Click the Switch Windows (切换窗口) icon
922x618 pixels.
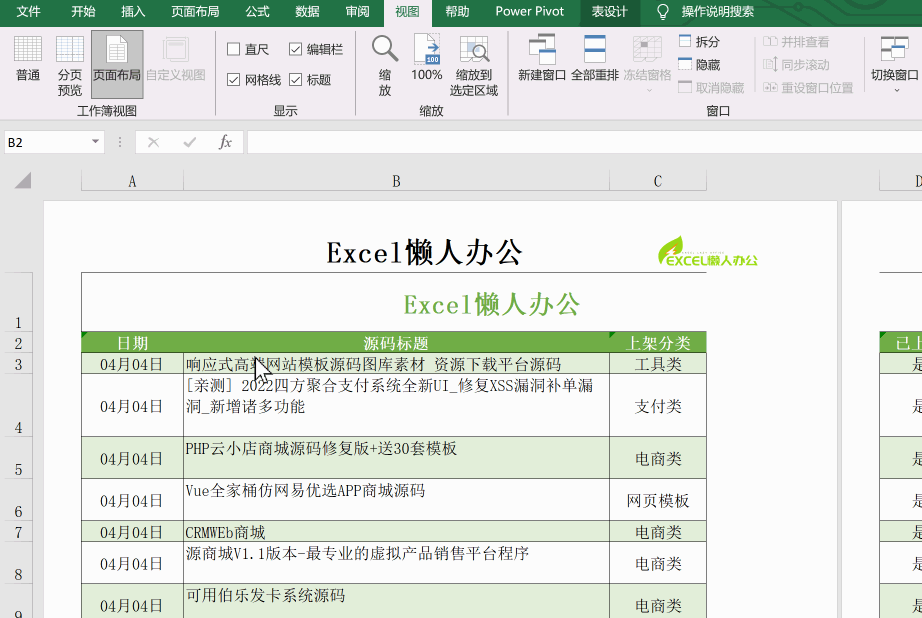pos(894,48)
